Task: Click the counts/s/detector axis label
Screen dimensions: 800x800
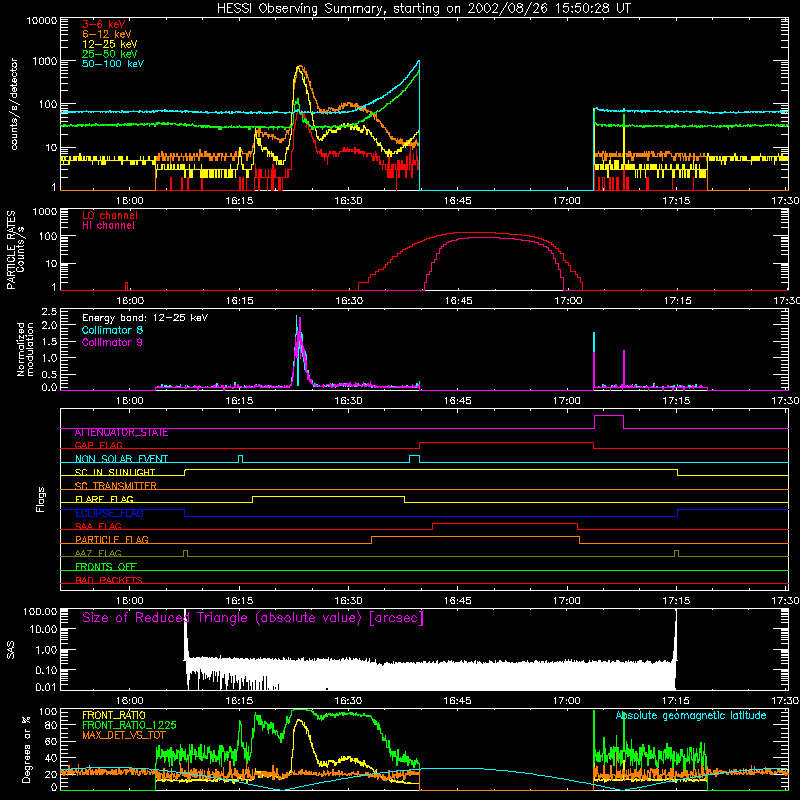Action: coord(14,104)
